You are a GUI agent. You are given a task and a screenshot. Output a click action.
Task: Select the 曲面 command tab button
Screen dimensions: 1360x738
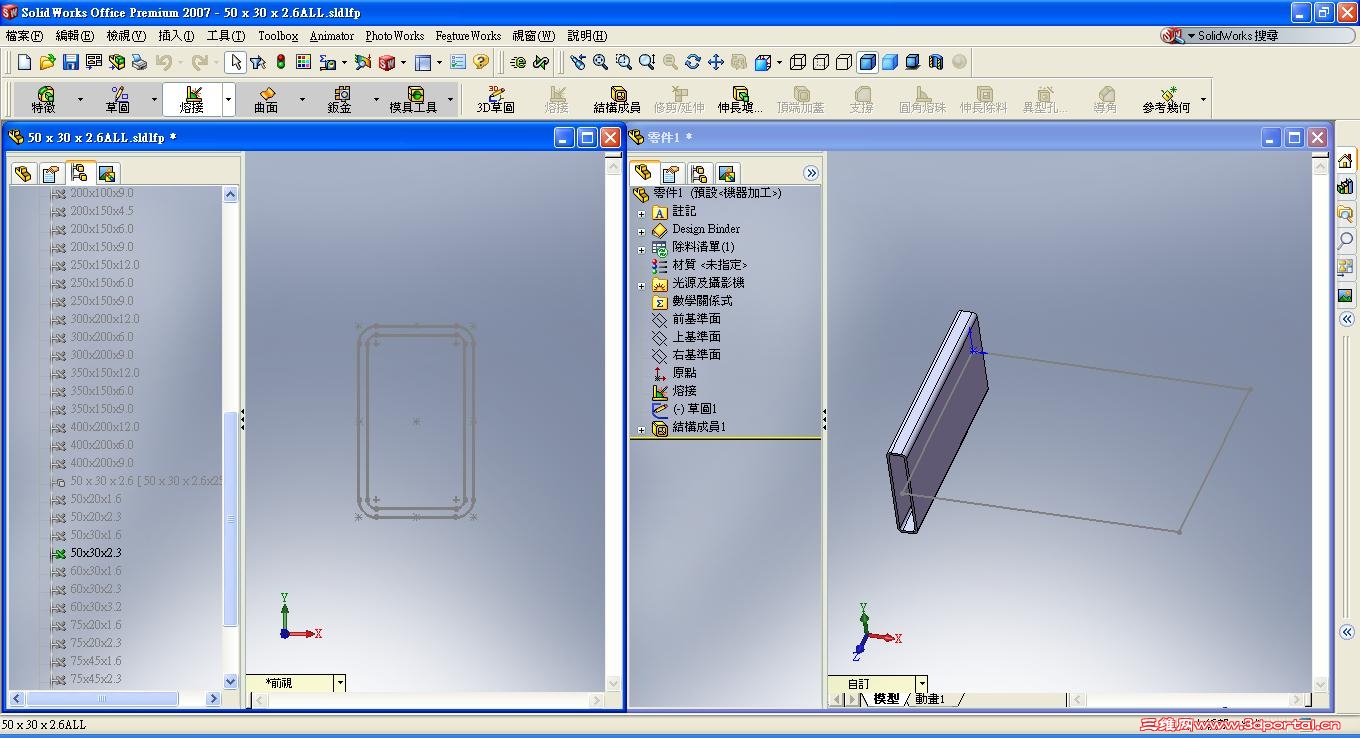tap(266, 100)
